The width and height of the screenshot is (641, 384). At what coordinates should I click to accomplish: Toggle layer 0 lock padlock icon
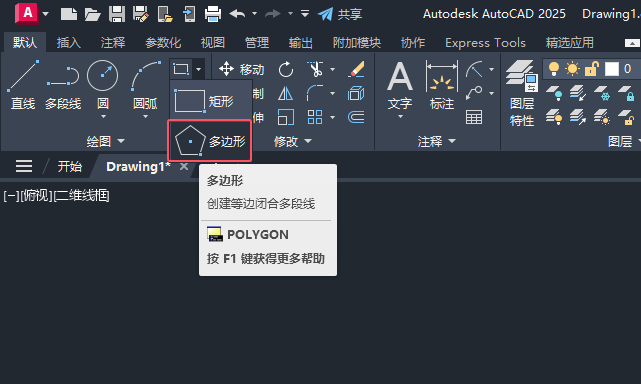tap(592, 69)
